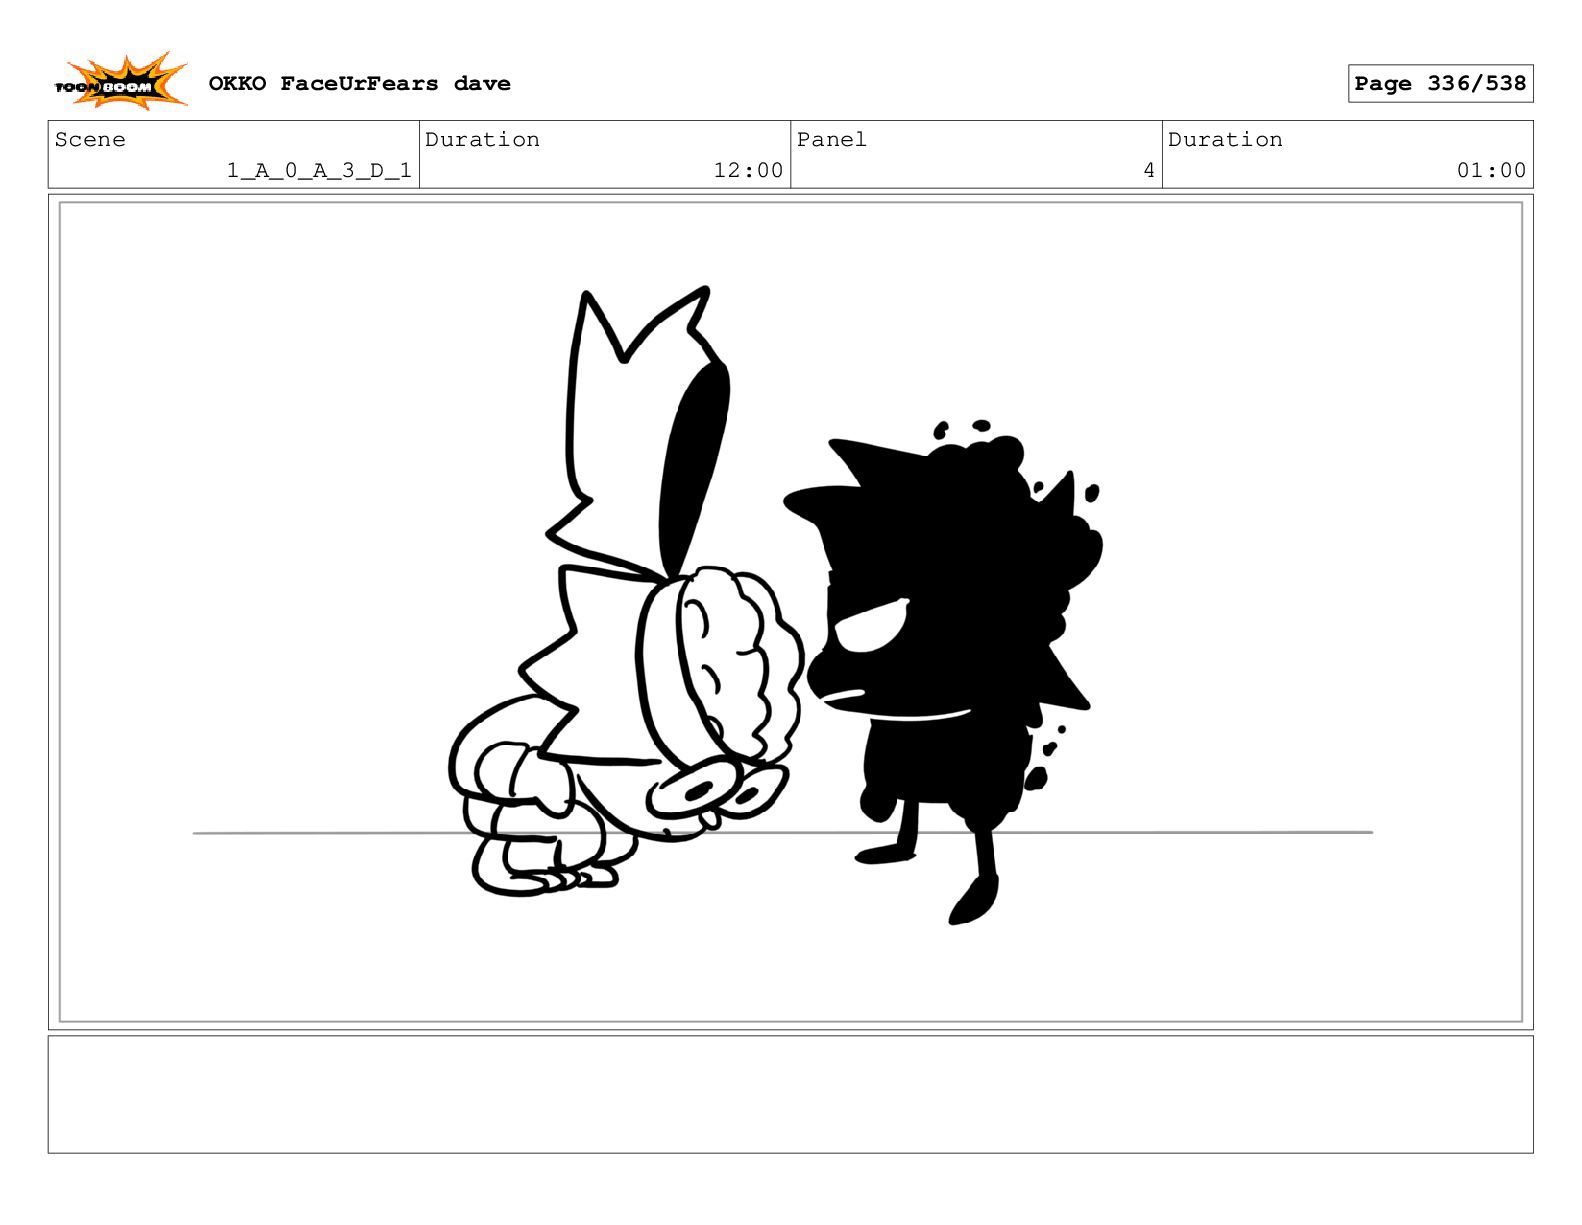Click panel duration value '01:00'

pyautogui.click(x=1491, y=171)
